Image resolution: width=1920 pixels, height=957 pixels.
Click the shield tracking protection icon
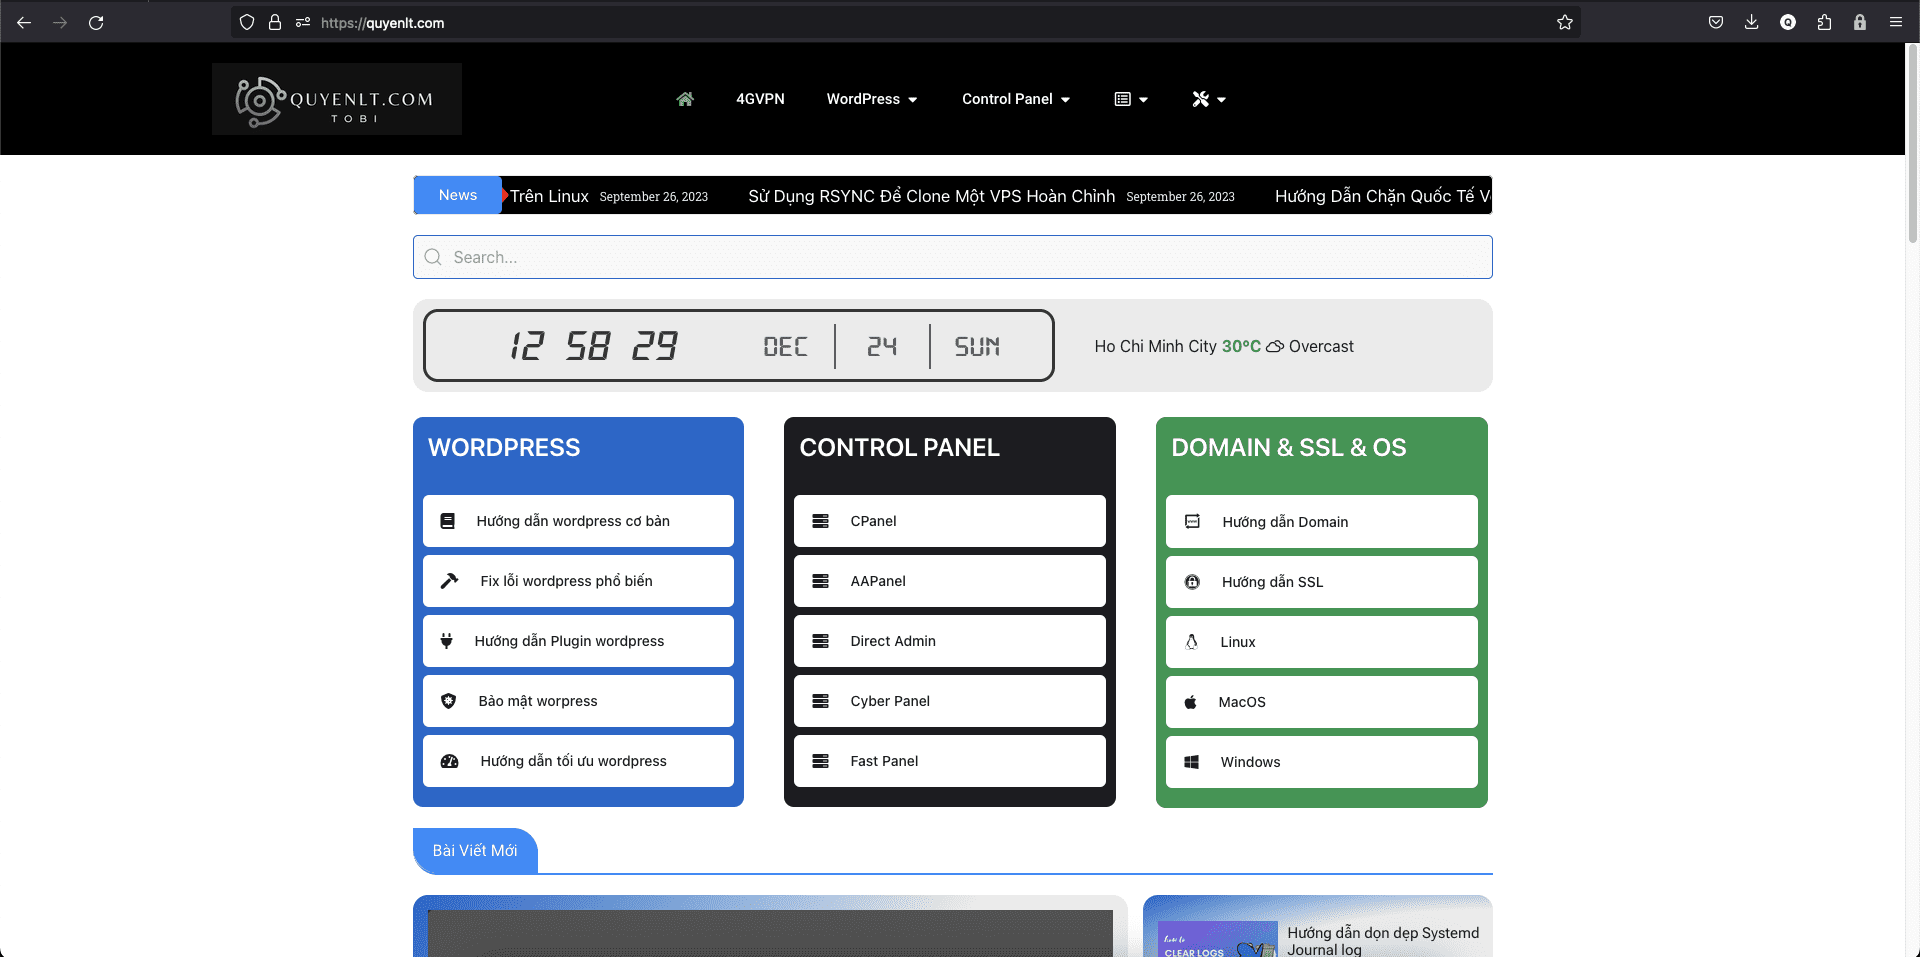coord(247,22)
